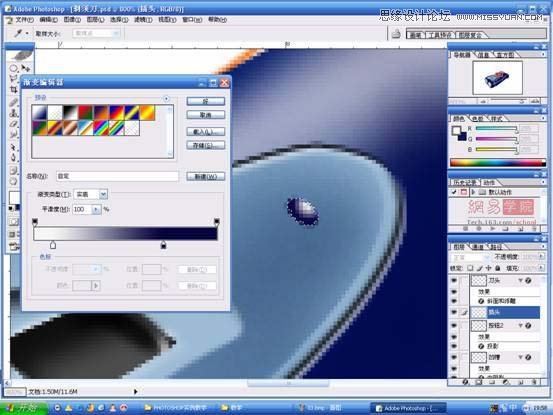Hide the 按钮2 layer via eye icon
553x415 pixels.
454,325
